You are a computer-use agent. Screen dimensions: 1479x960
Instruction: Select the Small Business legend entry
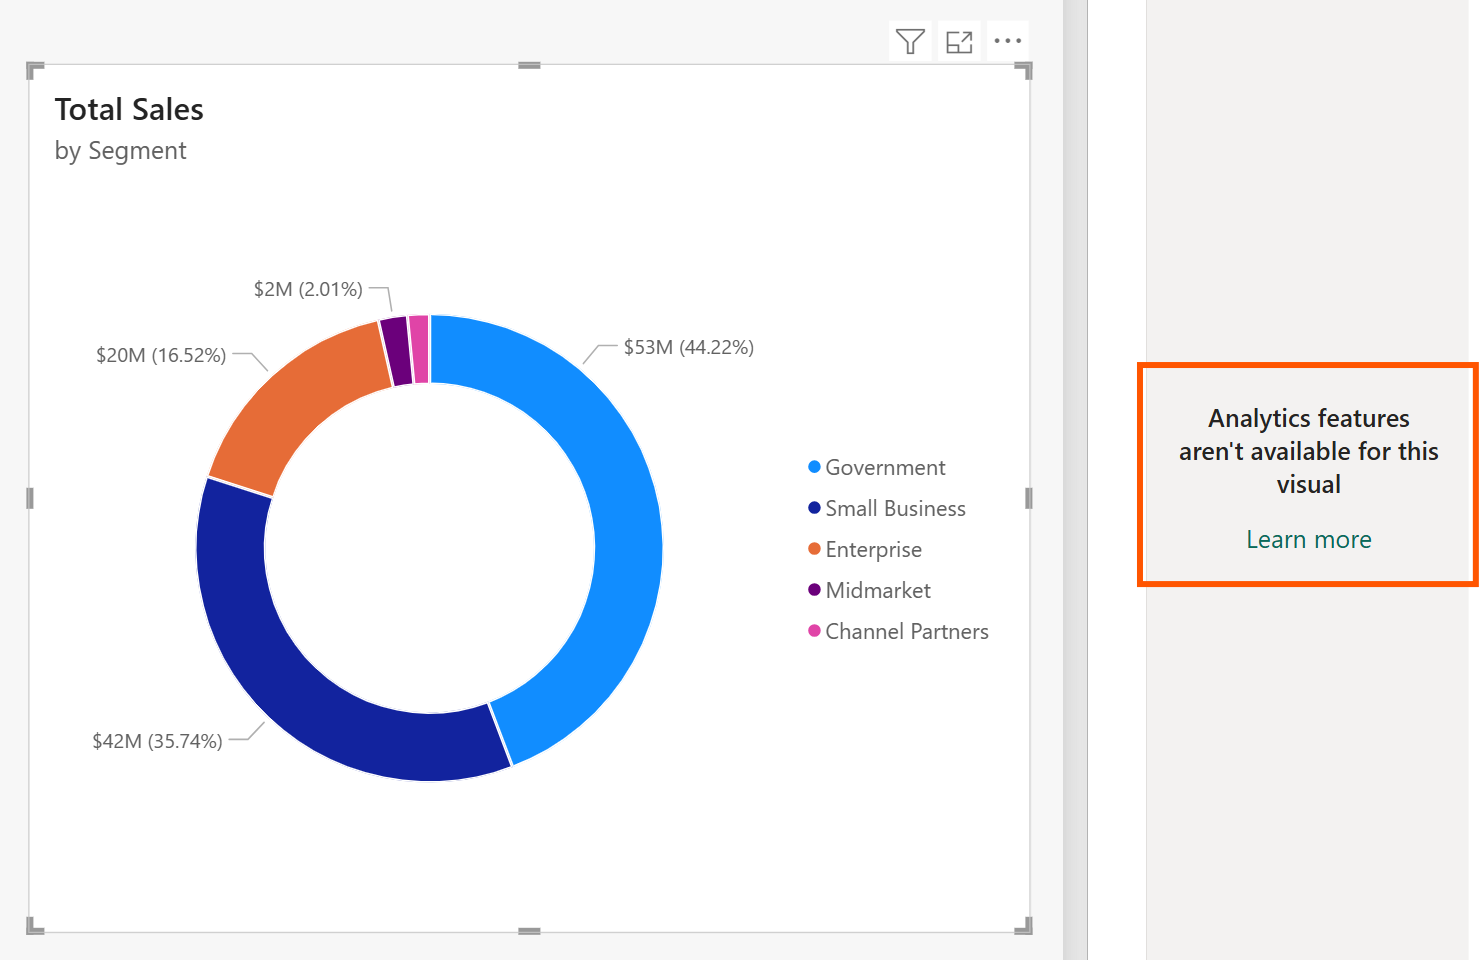(x=895, y=508)
